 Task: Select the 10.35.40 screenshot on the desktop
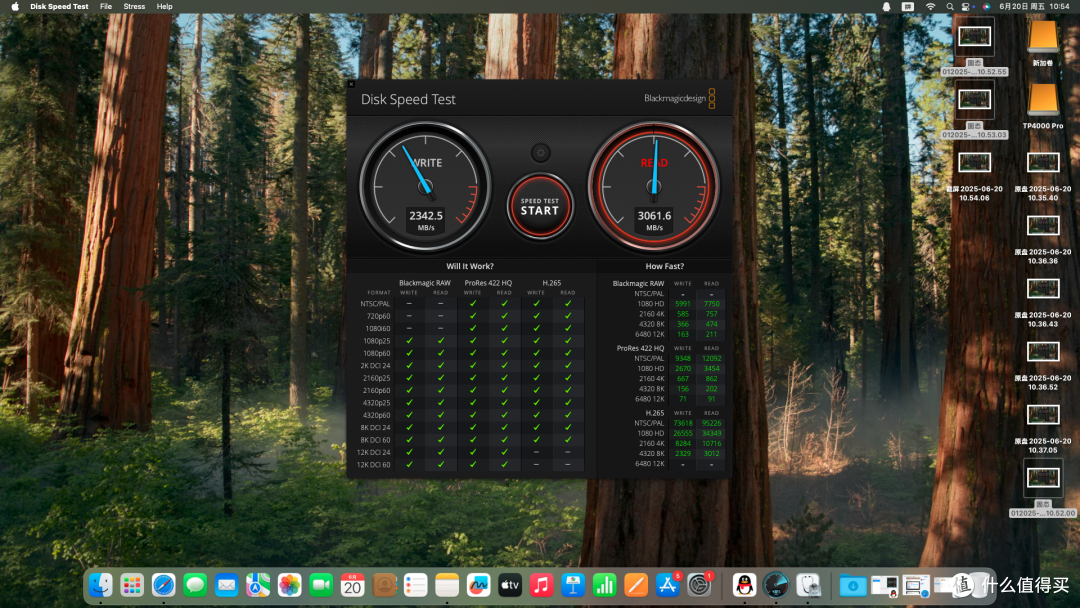coord(1043,176)
